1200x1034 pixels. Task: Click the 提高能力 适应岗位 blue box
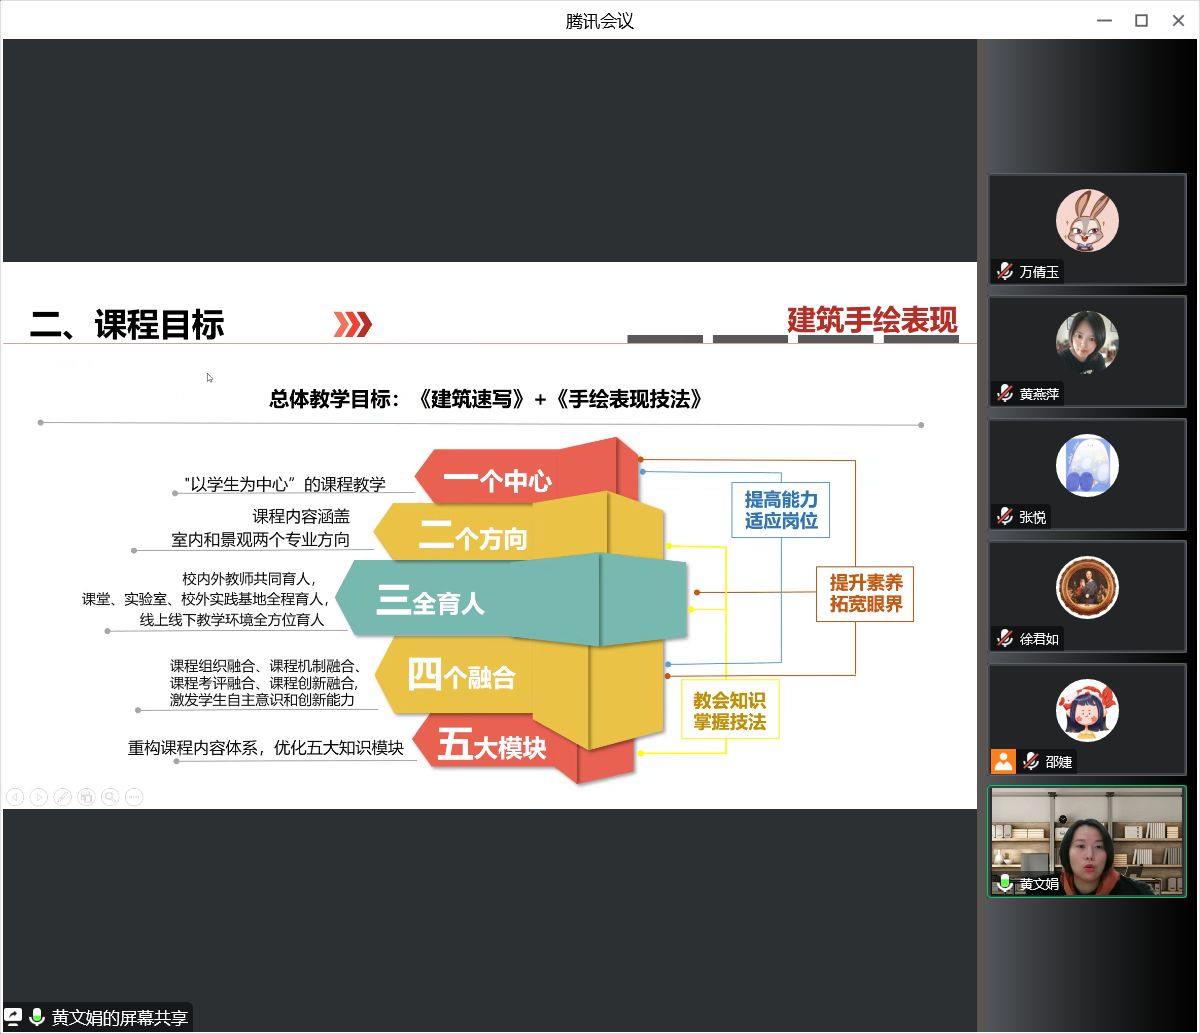click(781, 510)
